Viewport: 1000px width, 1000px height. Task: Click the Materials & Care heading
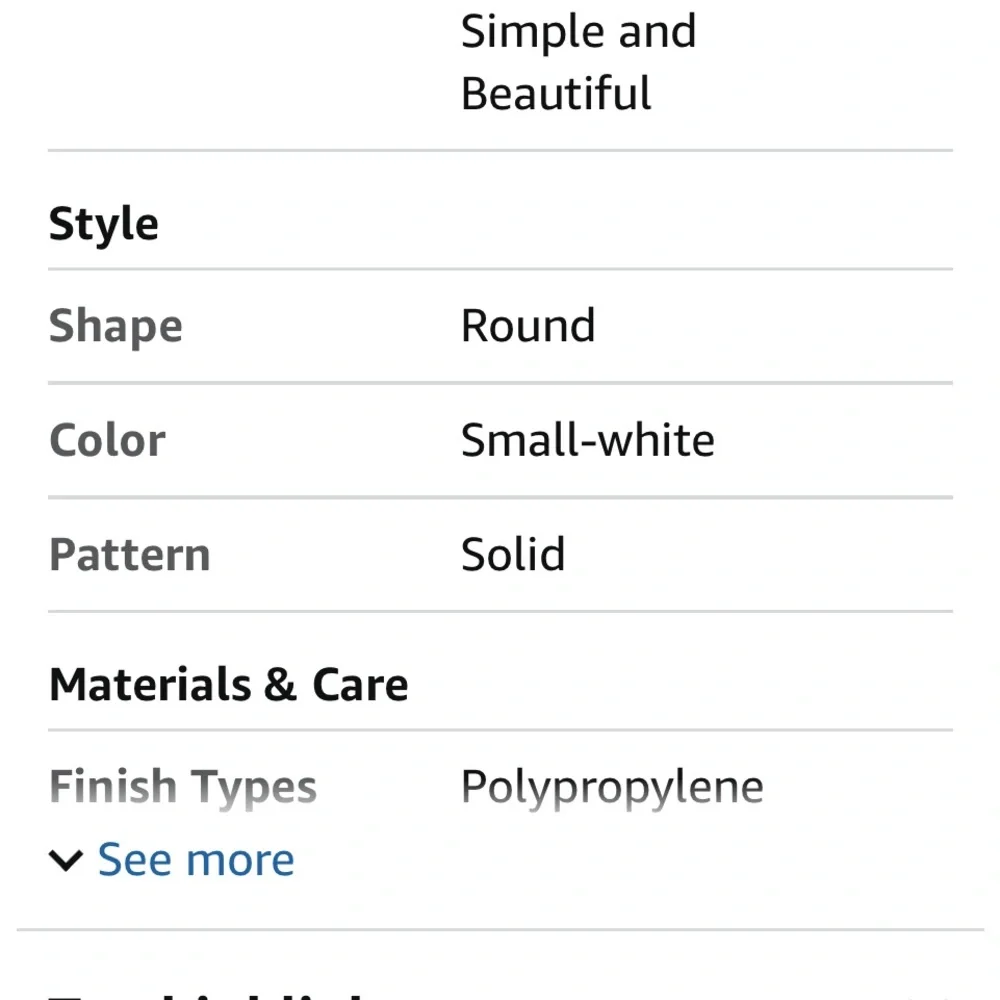point(228,684)
